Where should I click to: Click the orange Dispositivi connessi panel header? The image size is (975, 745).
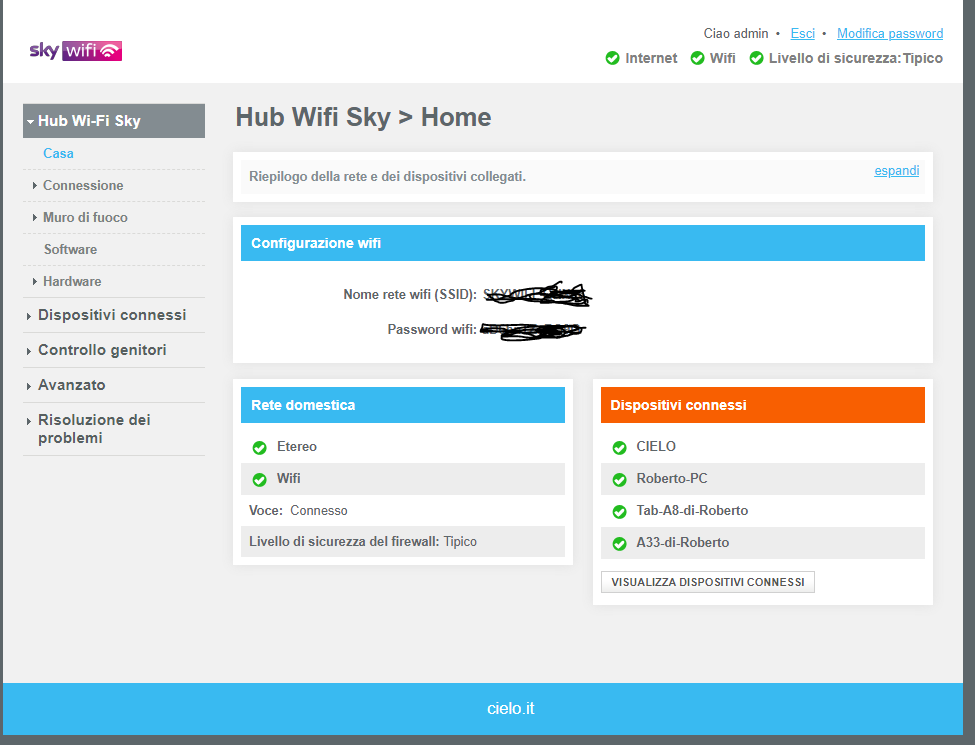click(x=762, y=405)
